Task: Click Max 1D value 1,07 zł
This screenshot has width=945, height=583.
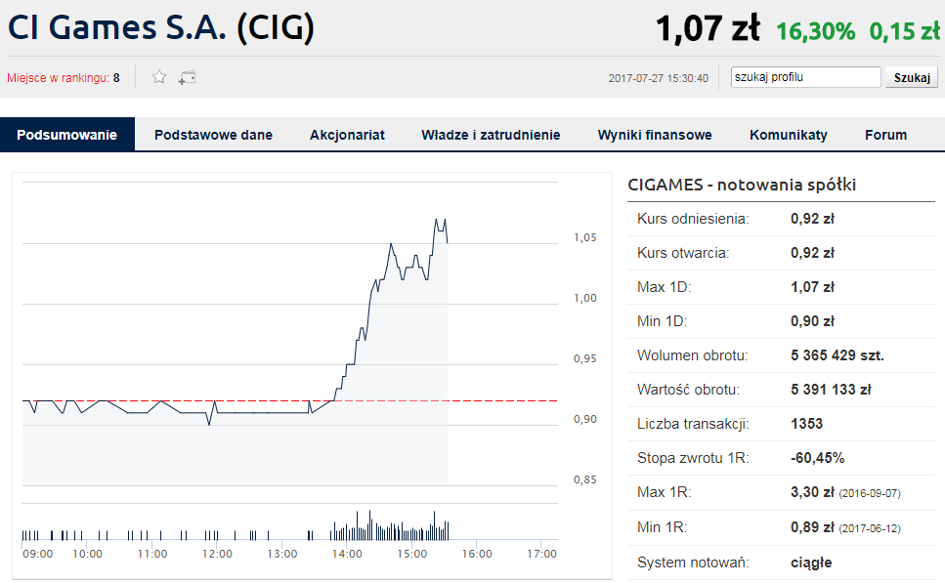Action: point(812,287)
